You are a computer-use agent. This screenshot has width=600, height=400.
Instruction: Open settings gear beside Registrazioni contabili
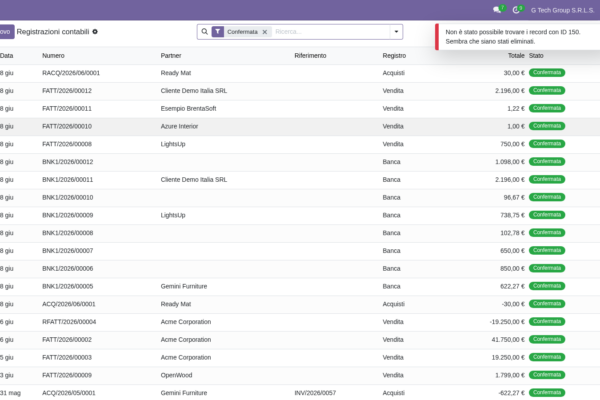tap(95, 32)
